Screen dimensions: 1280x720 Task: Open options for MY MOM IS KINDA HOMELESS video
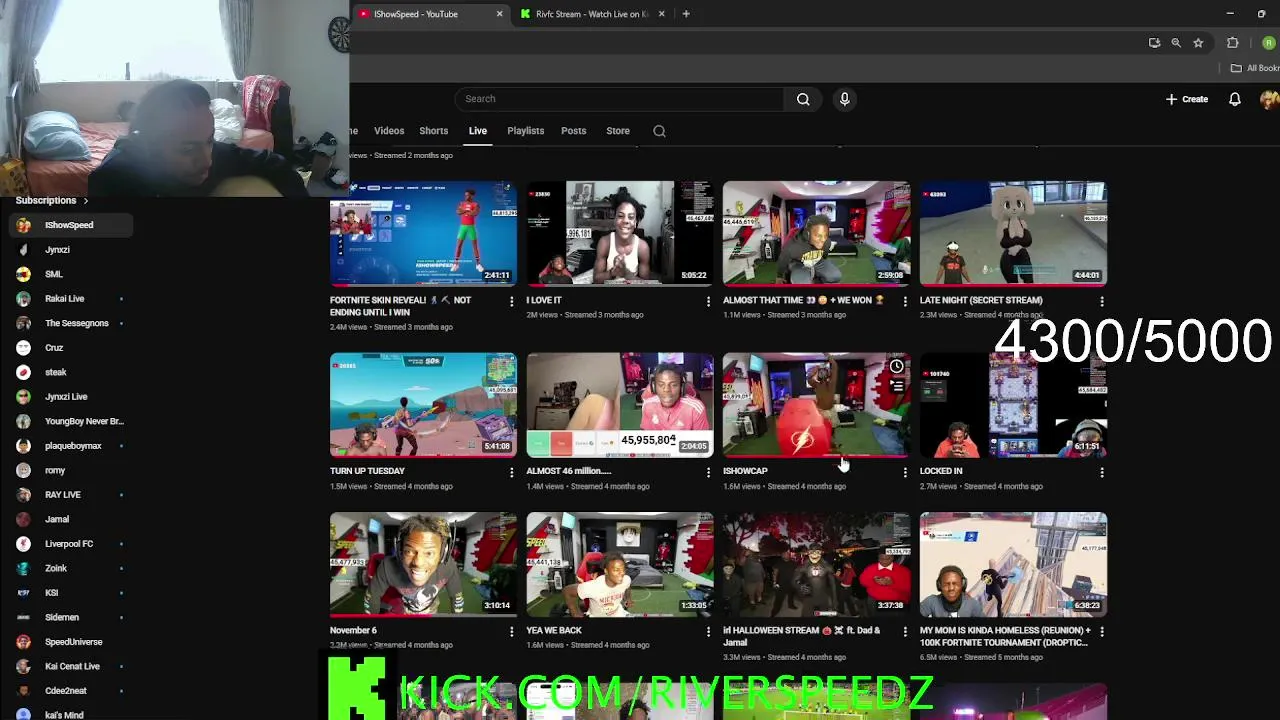1102,632
